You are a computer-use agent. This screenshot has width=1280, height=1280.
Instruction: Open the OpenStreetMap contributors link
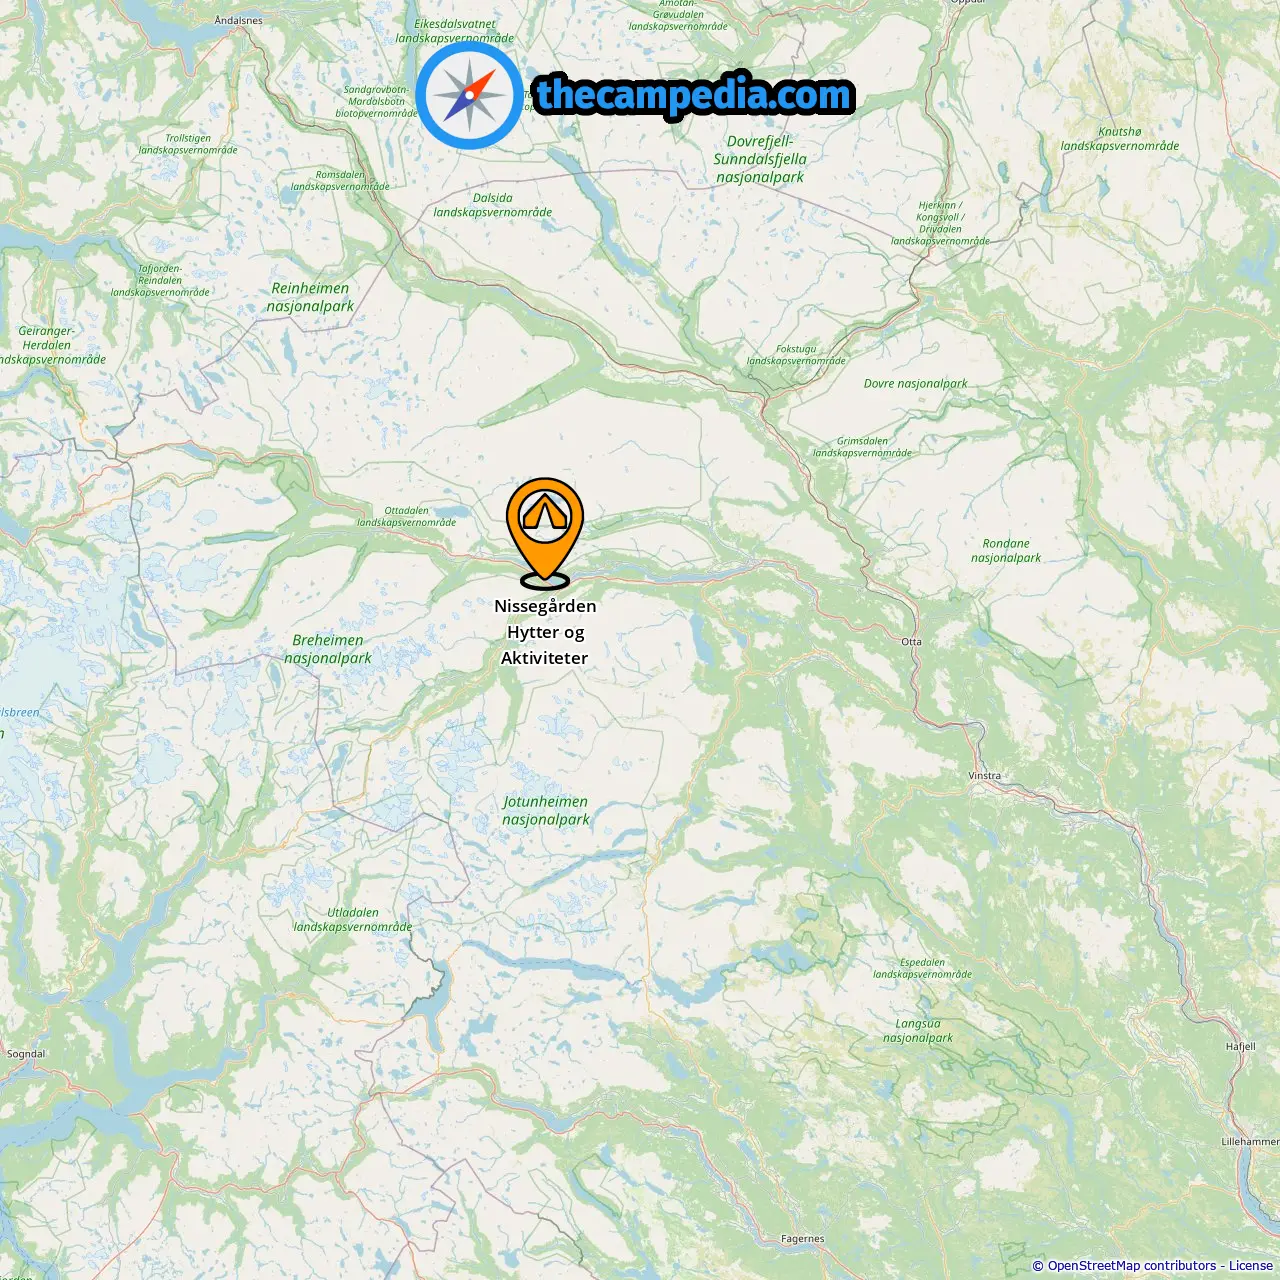click(1132, 1266)
